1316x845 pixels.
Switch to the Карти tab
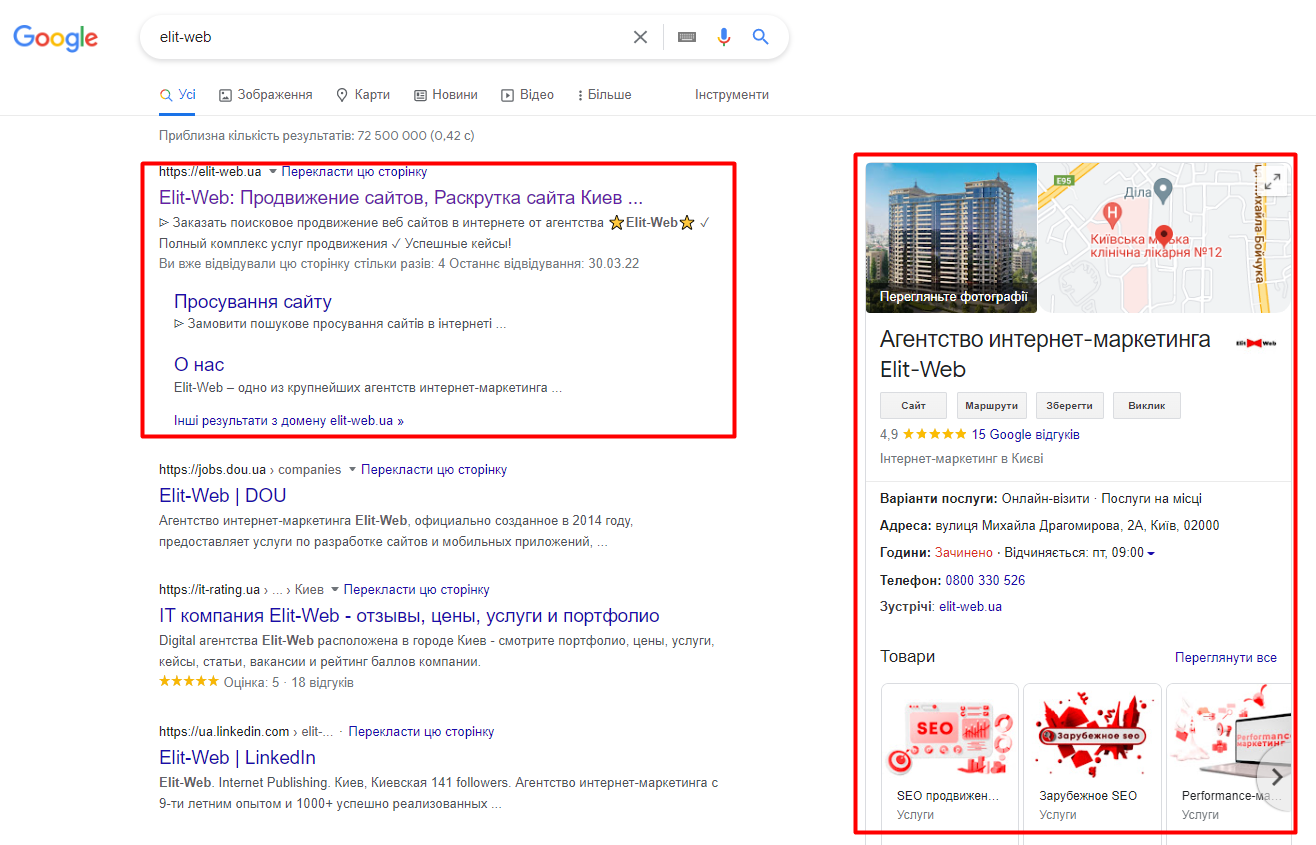363,95
